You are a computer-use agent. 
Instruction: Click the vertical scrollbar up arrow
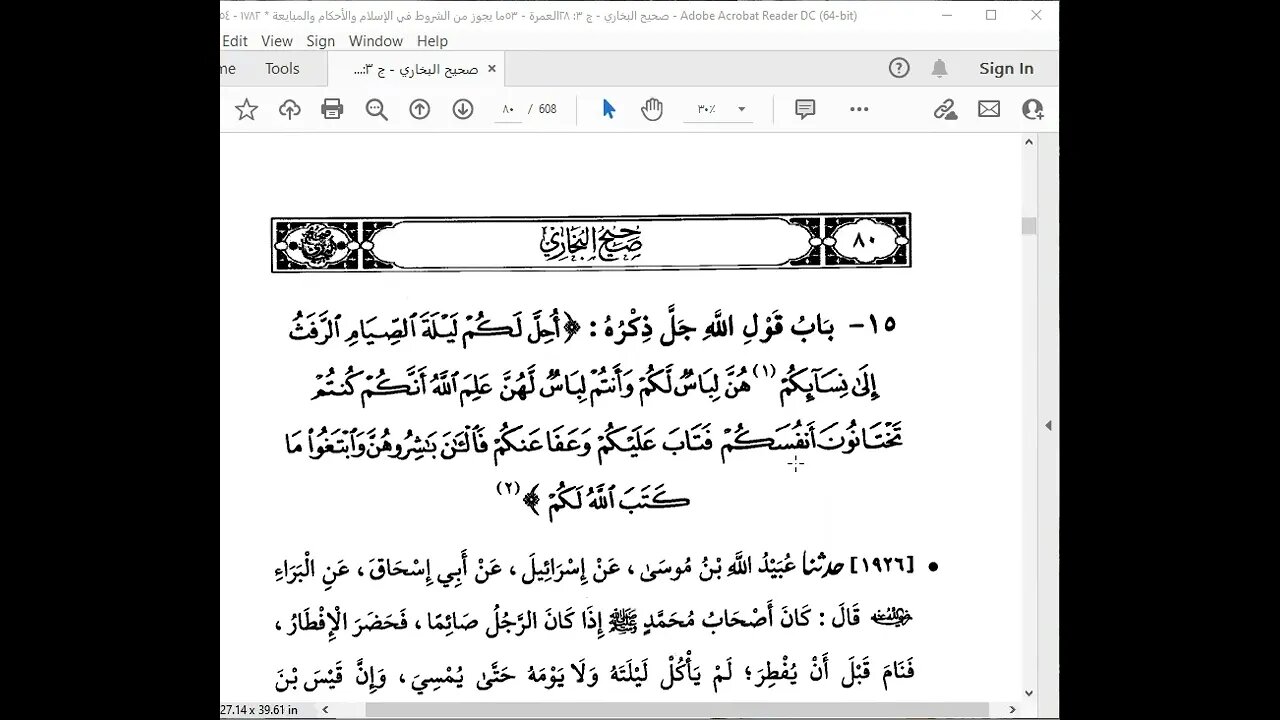[x=1028, y=143]
